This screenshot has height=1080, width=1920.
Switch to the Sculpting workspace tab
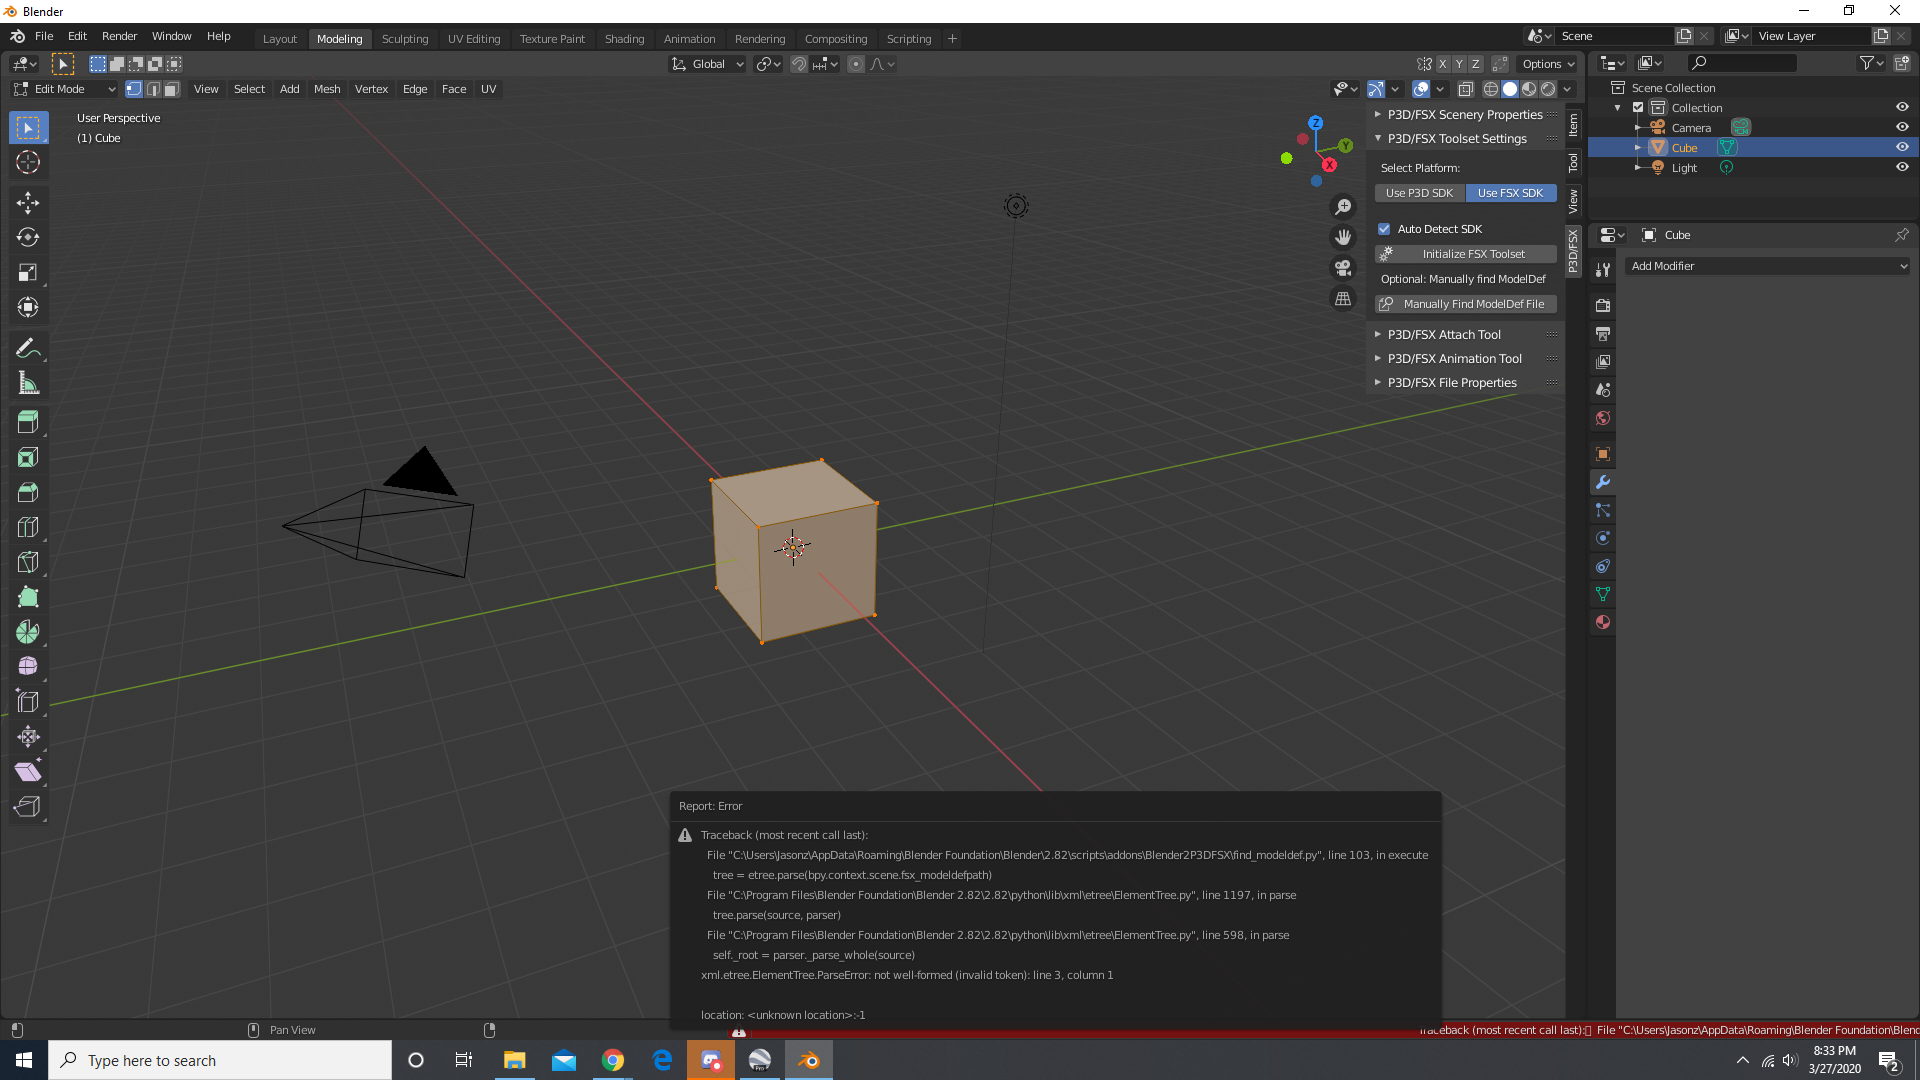(405, 39)
